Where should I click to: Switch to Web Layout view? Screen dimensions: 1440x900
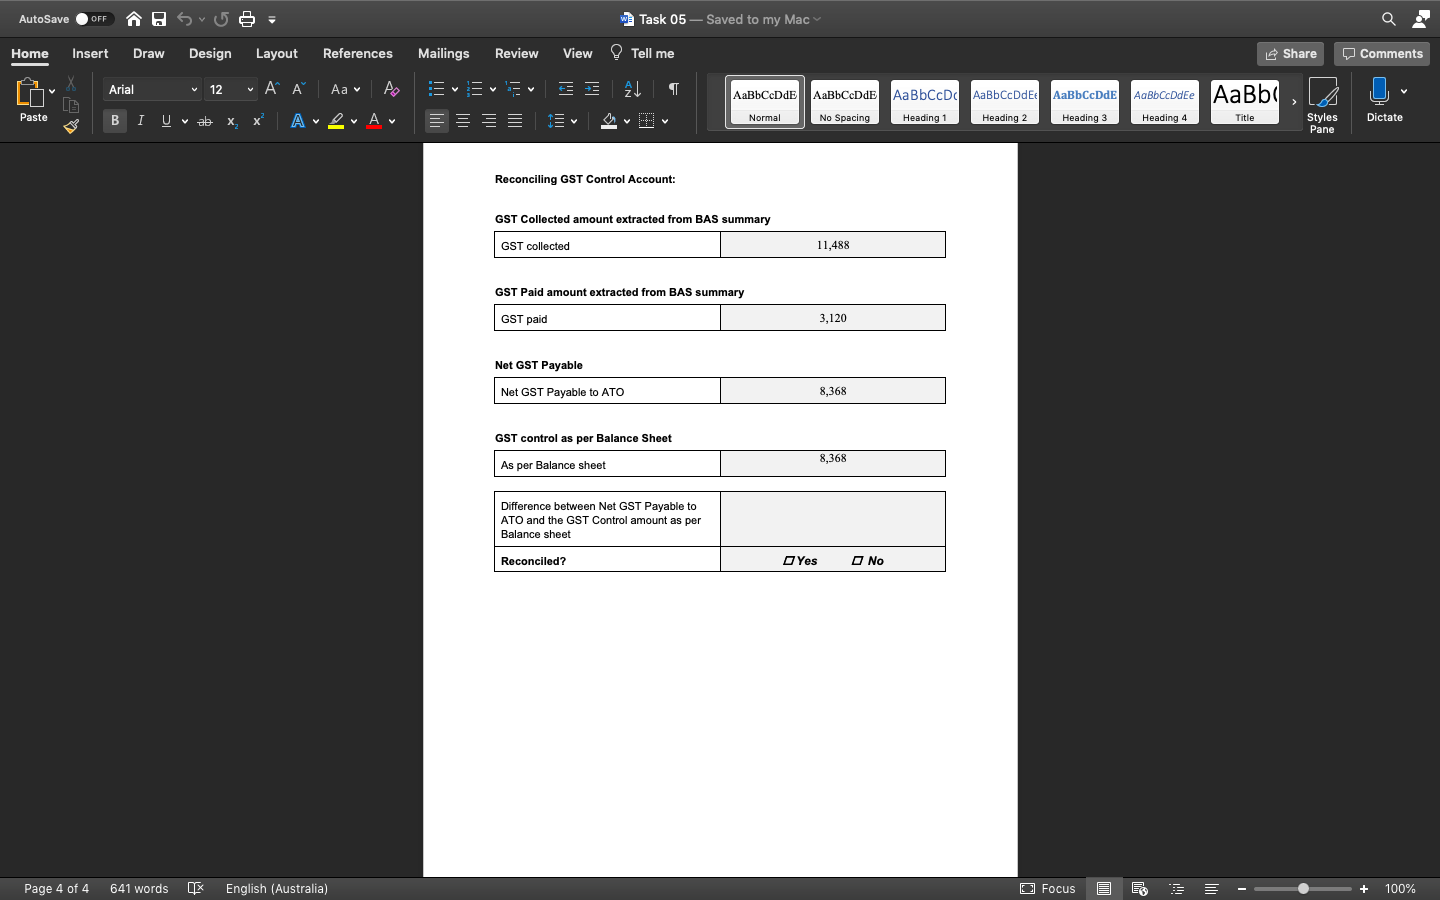coord(1140,888)
